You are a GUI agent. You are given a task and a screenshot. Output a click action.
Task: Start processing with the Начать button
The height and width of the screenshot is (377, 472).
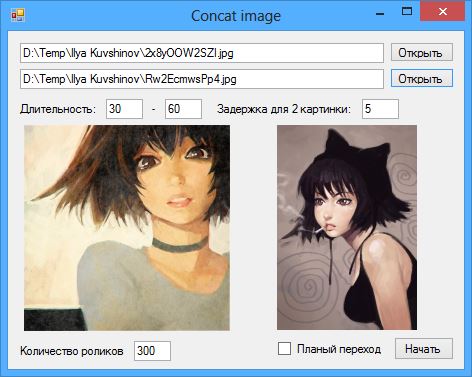(424, 349)
